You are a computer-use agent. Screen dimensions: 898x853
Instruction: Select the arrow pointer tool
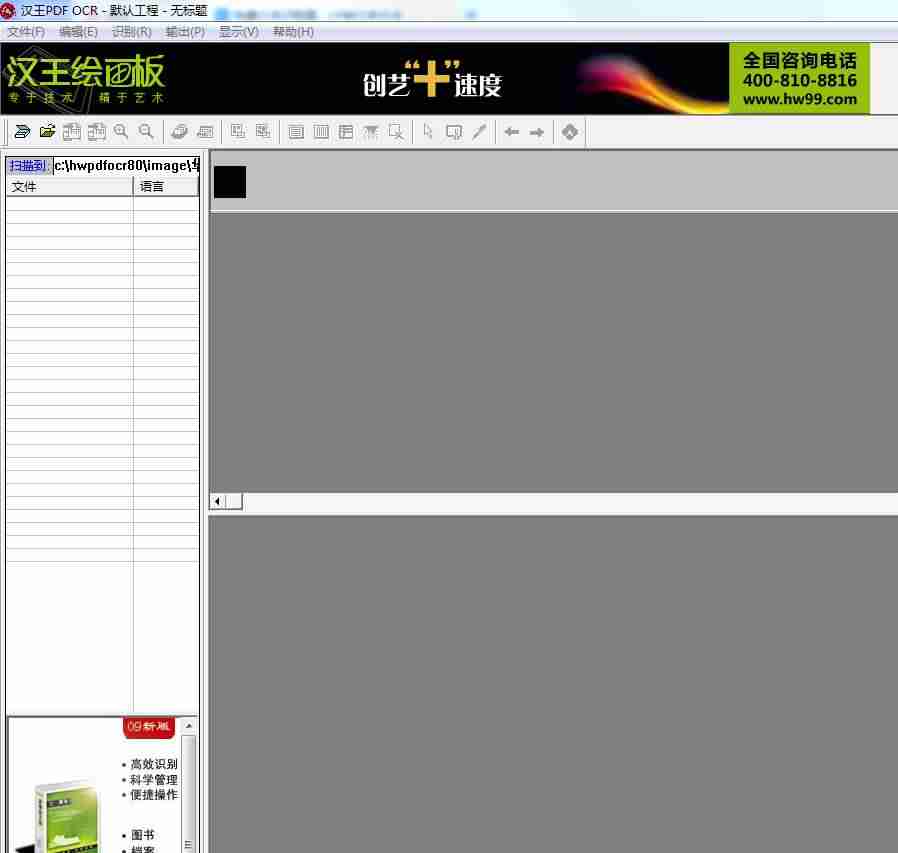428,132
